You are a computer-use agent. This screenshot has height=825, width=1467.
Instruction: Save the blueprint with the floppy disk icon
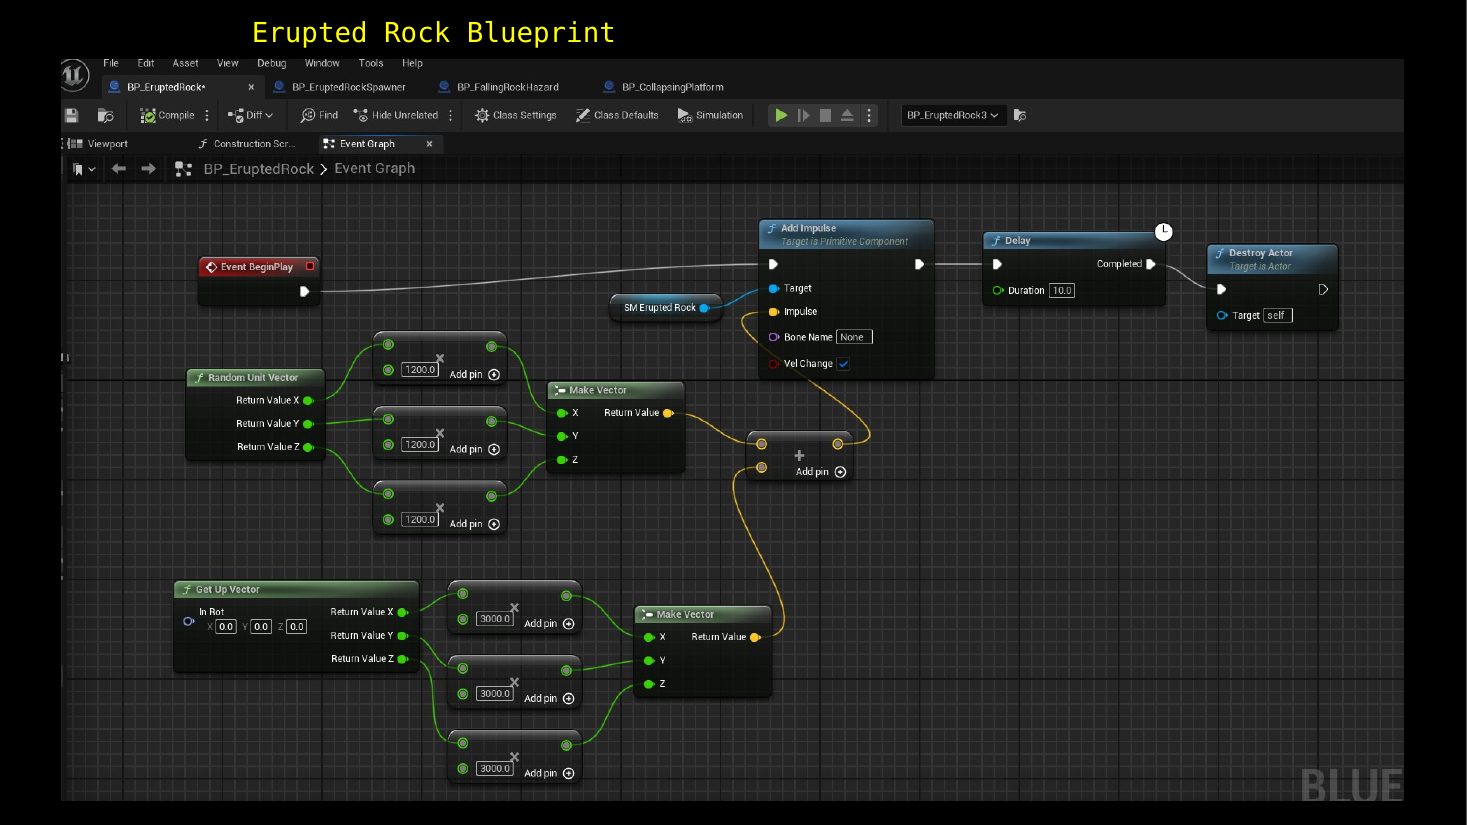pyautogui.click(x=72, y=115)
